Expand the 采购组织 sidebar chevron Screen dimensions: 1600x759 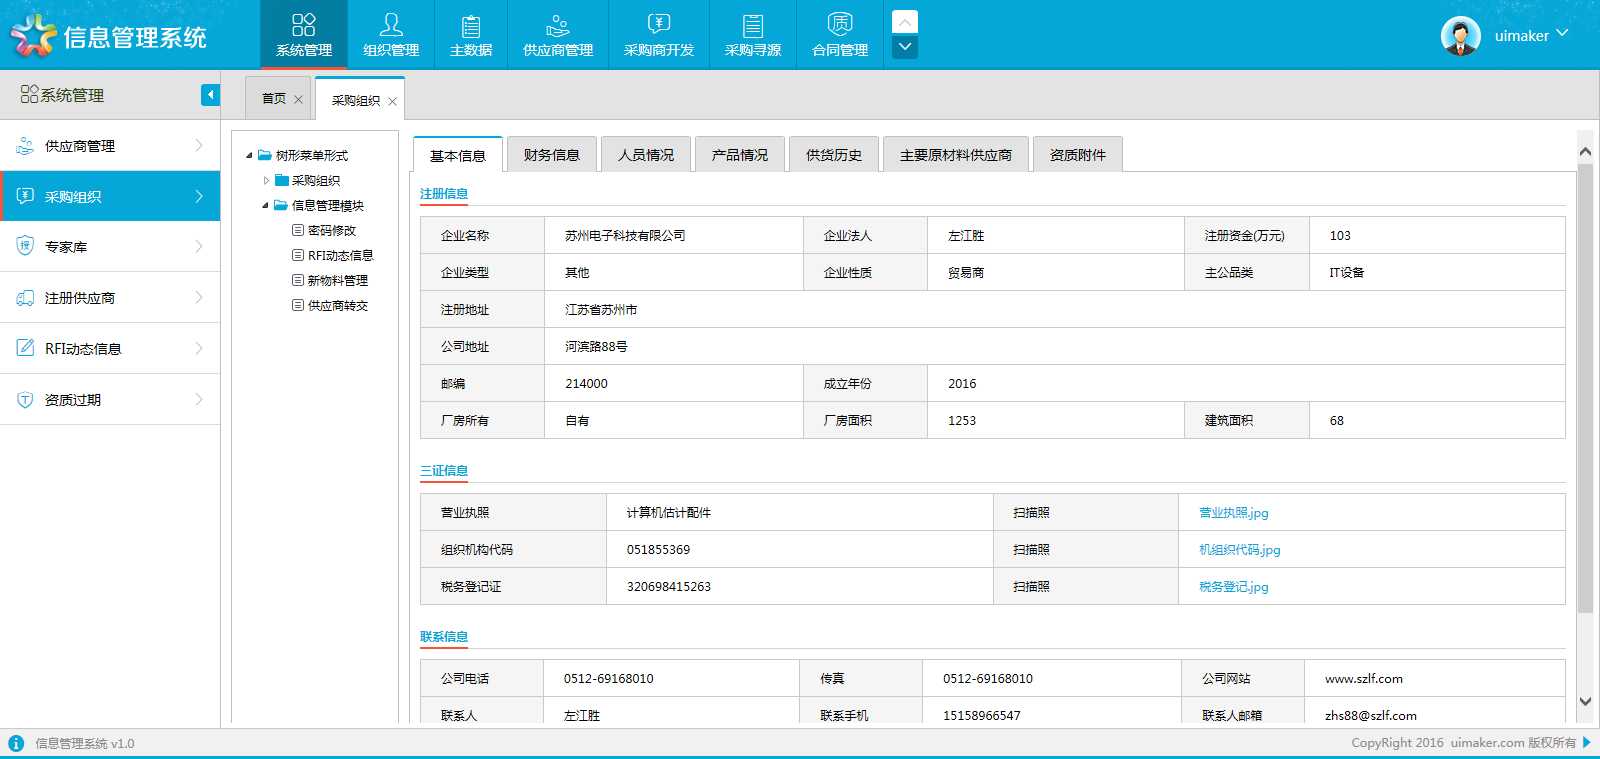(x=199, y=196)
